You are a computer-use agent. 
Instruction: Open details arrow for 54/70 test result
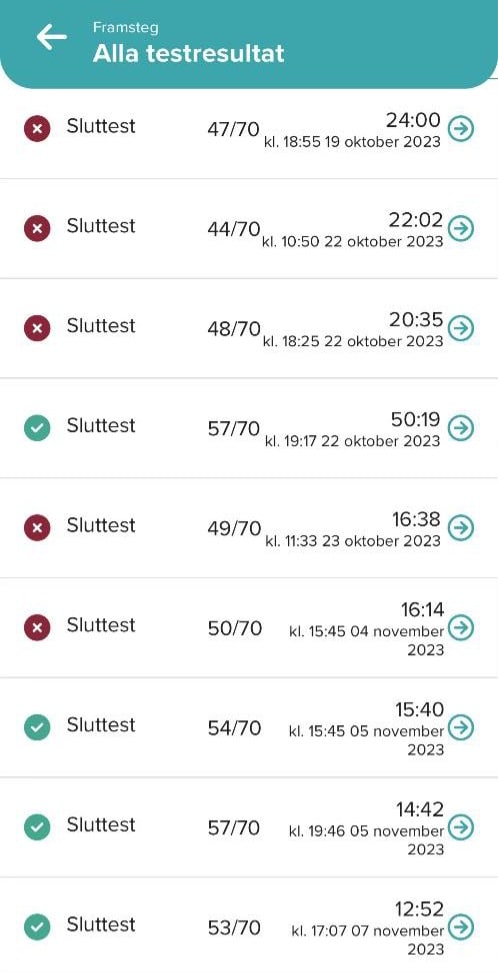(461, 727)
